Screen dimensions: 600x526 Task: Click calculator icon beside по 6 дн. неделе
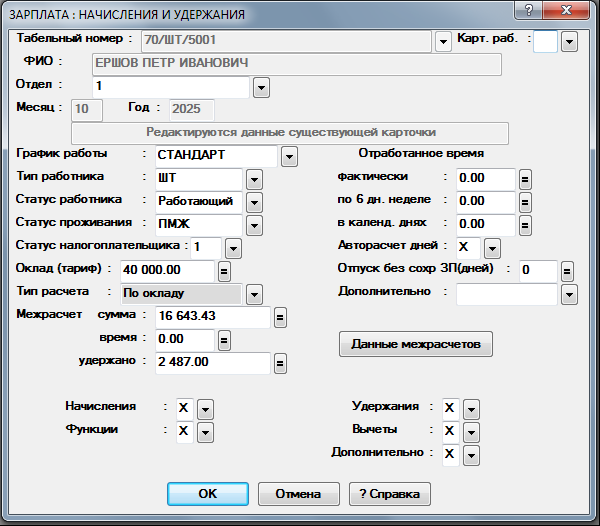[x=524, y=202]
